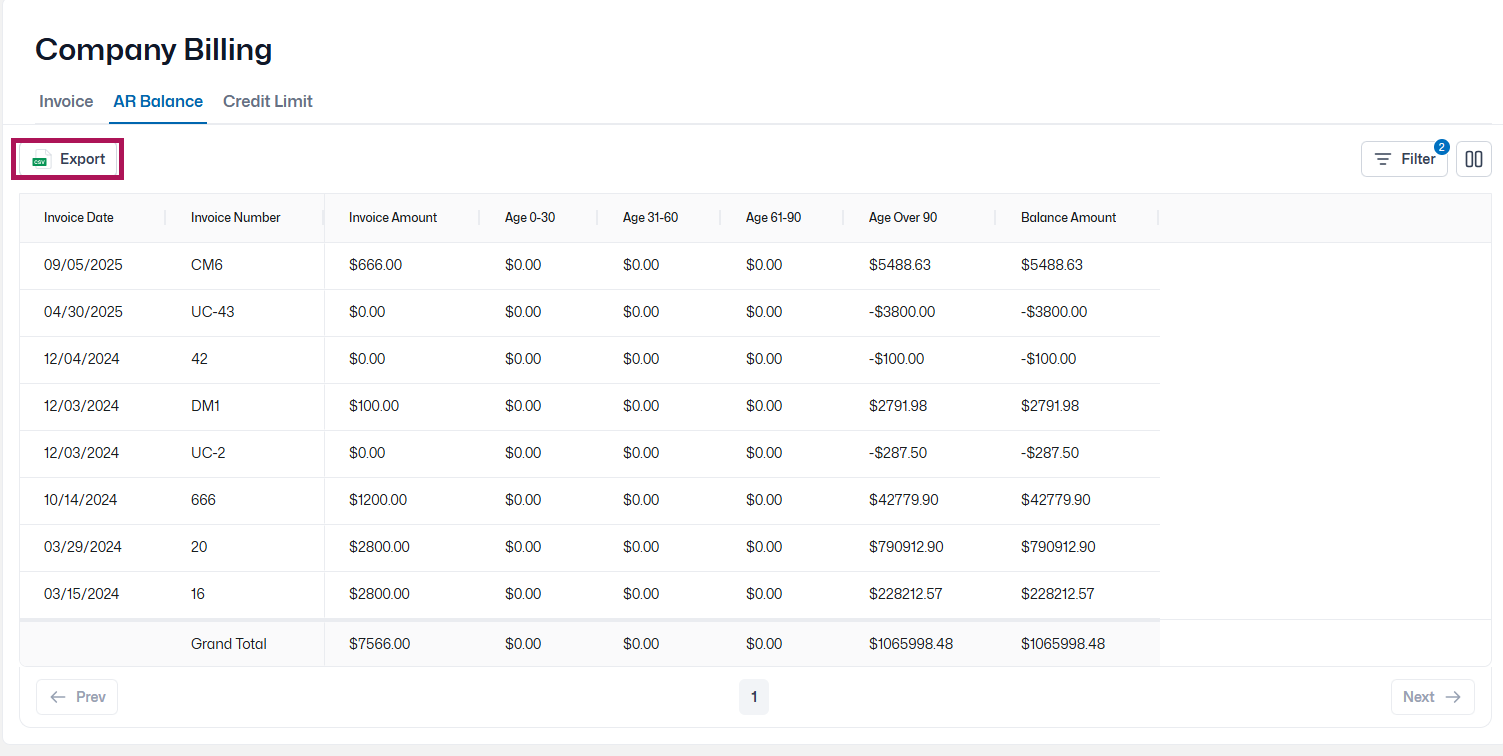Open the Filter panel

(1404, 159)
